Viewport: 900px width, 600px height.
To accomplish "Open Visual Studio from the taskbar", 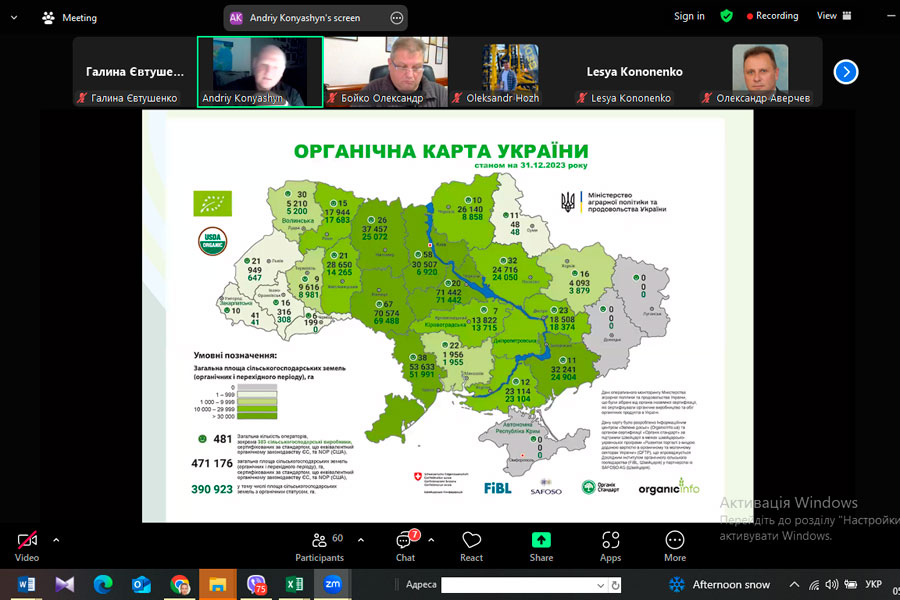I will [x=65, y=584].
